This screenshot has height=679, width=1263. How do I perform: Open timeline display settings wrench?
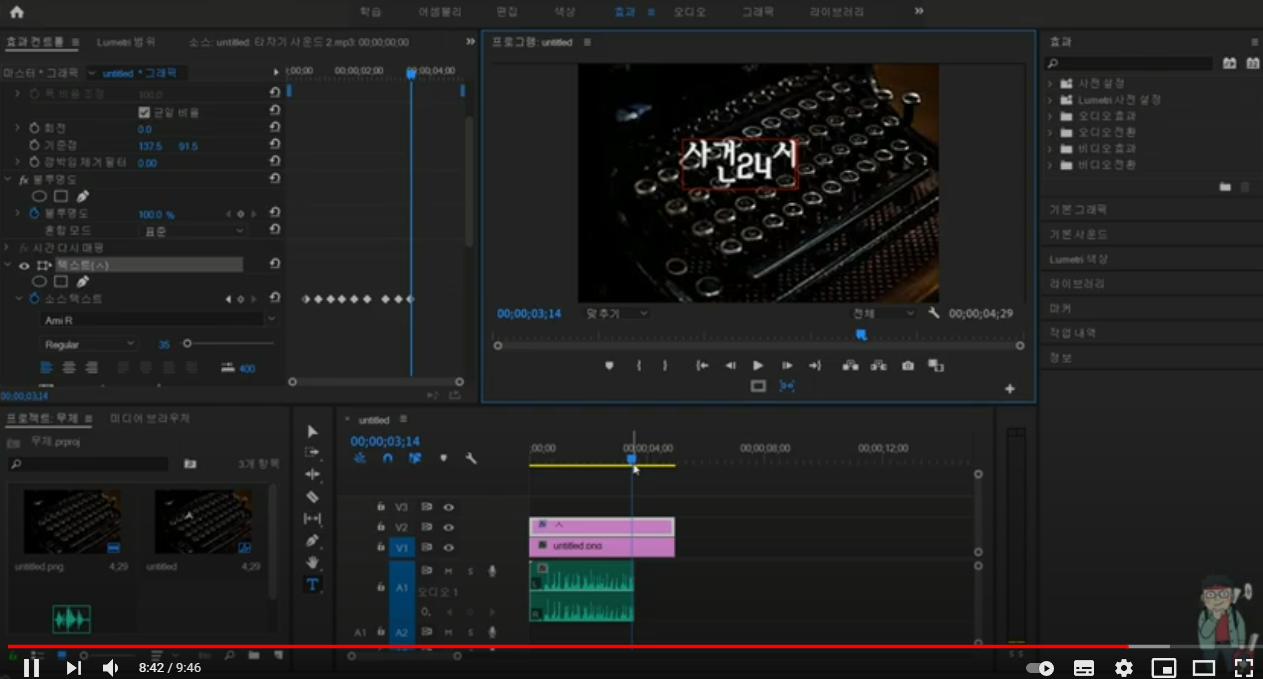(x=471, y=458)
